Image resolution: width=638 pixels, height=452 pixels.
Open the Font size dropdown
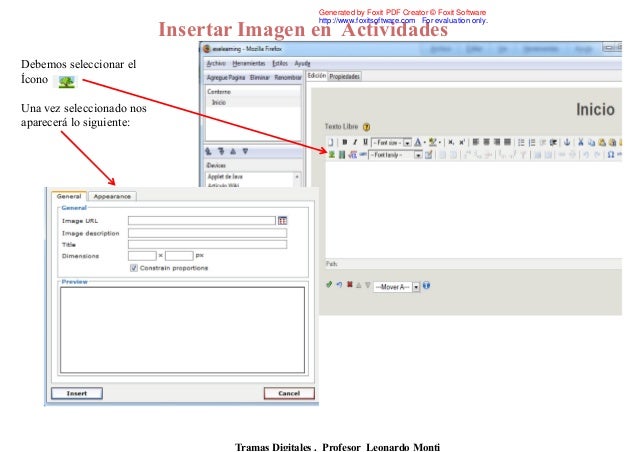(x=391, y=143)
